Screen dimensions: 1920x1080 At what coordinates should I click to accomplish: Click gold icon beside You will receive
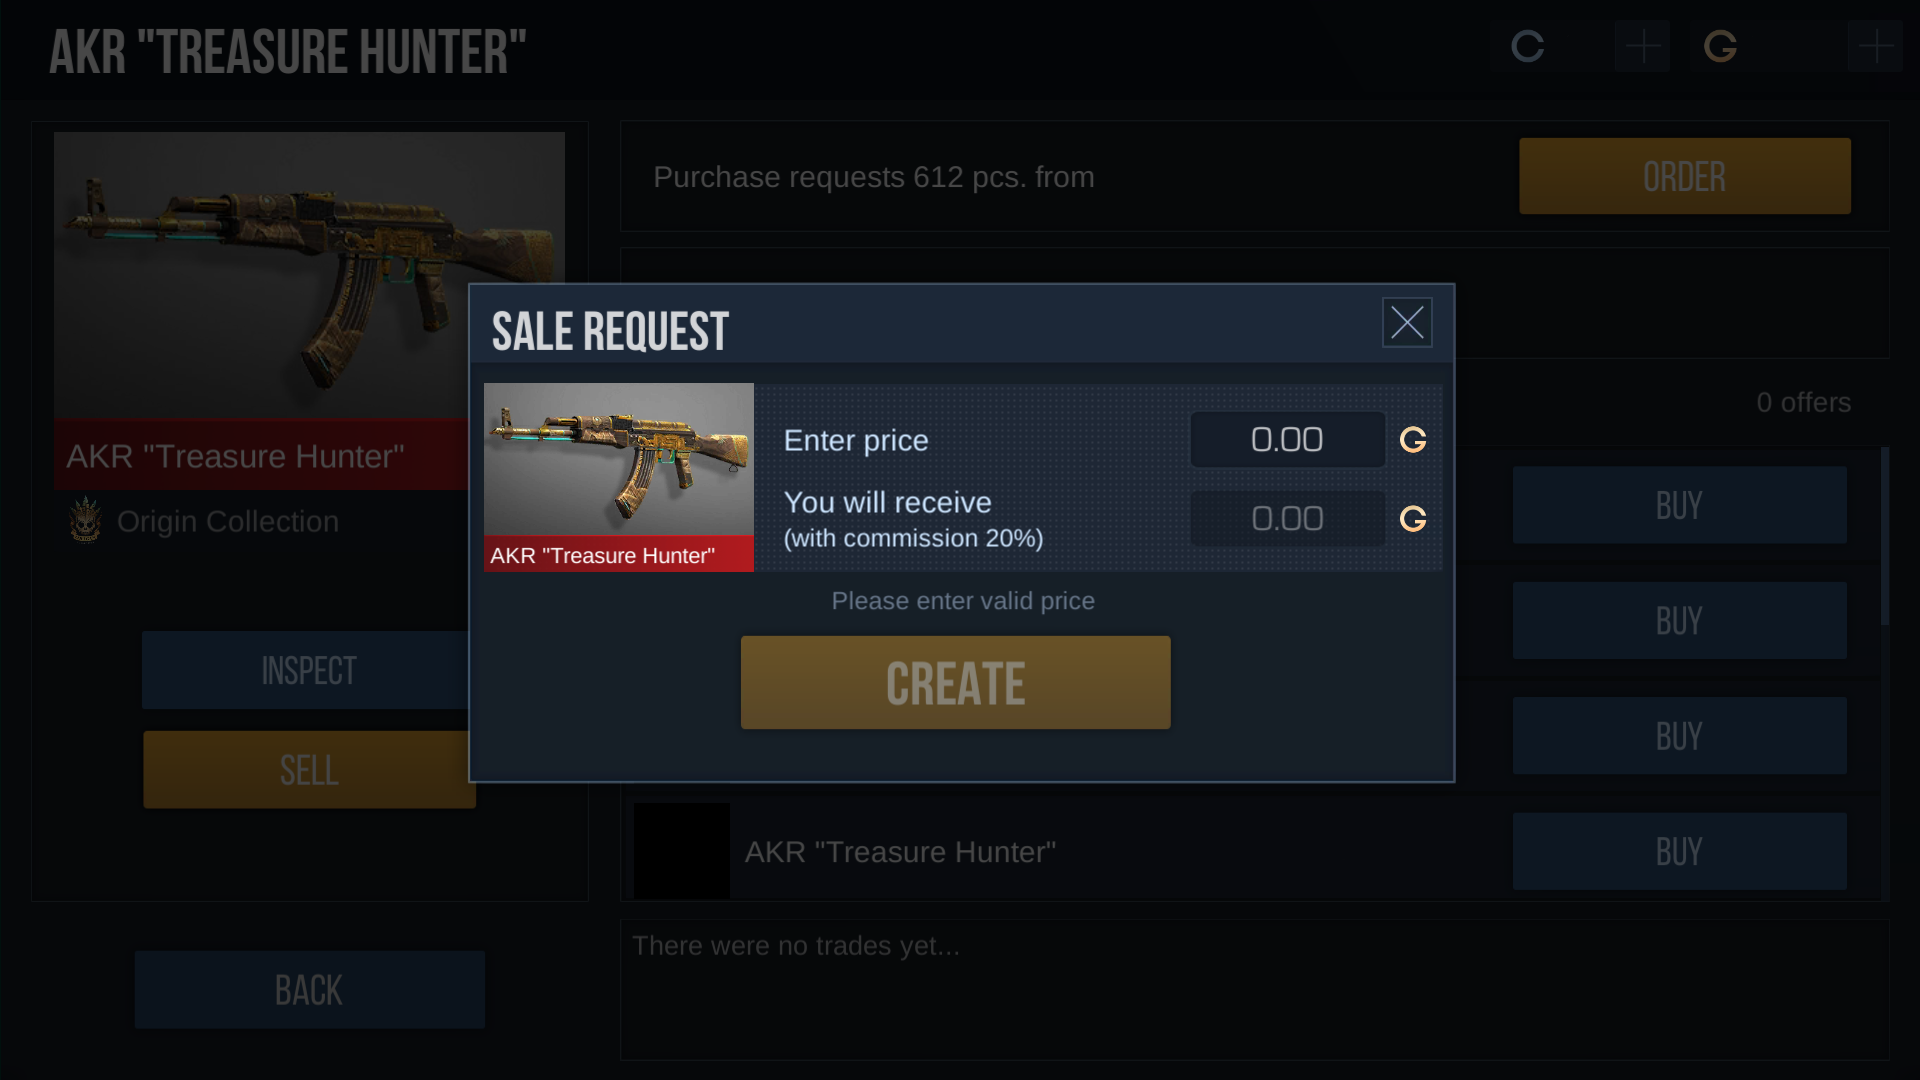pyautogui.click(x=1413, y=519)
